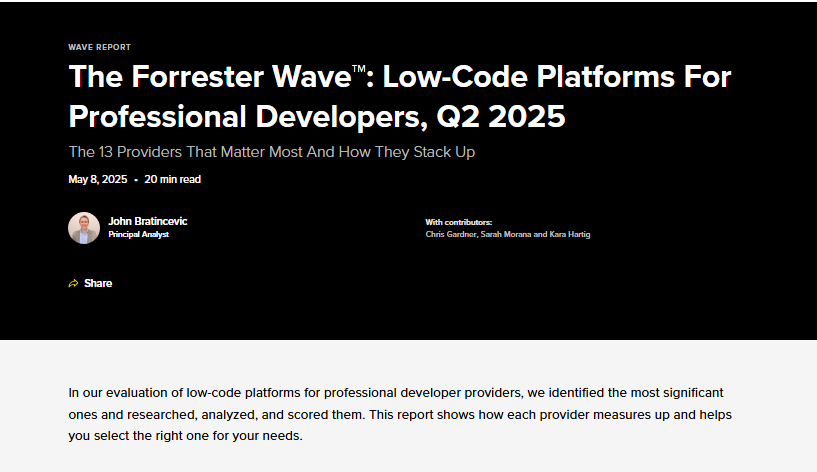Open John Bratincevic's profile photo
Image resolution: width=817 pixels, height=472 pixels.
pos(84,228)
